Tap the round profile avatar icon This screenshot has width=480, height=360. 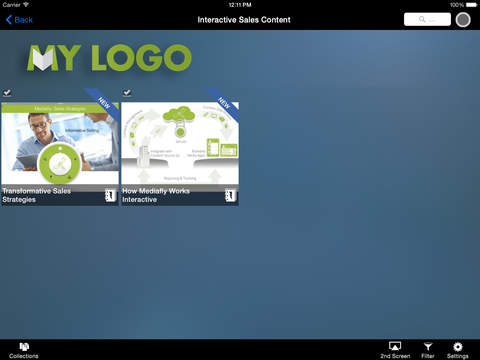coord(463,20)
